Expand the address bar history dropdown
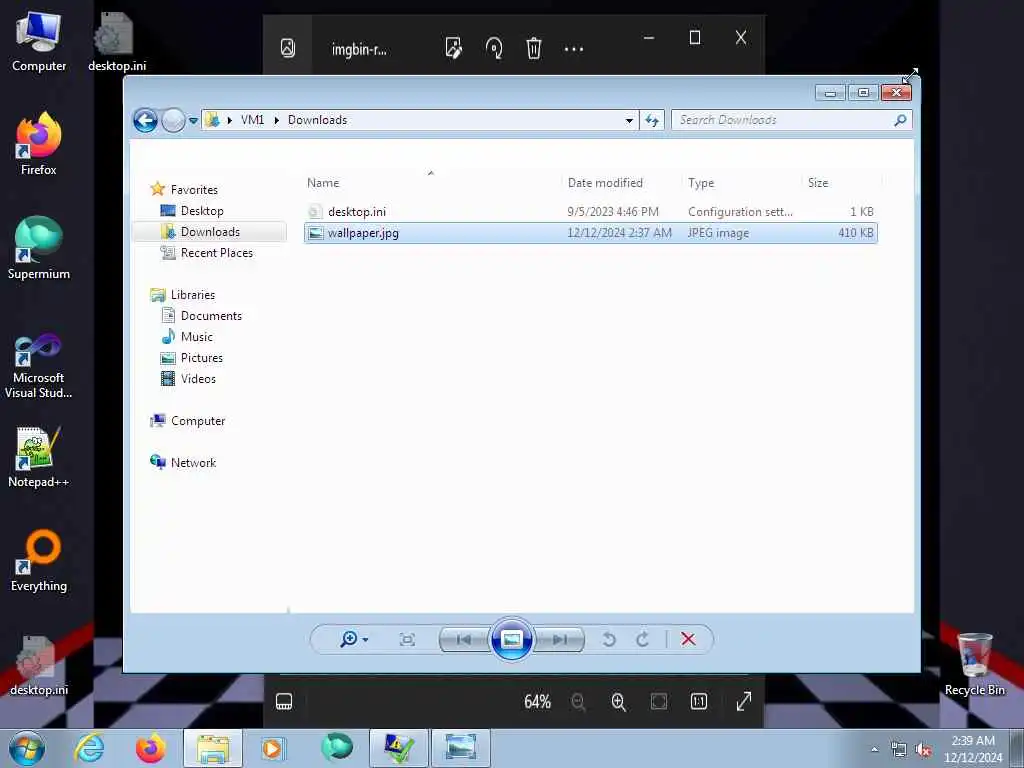 coord(629,120)
